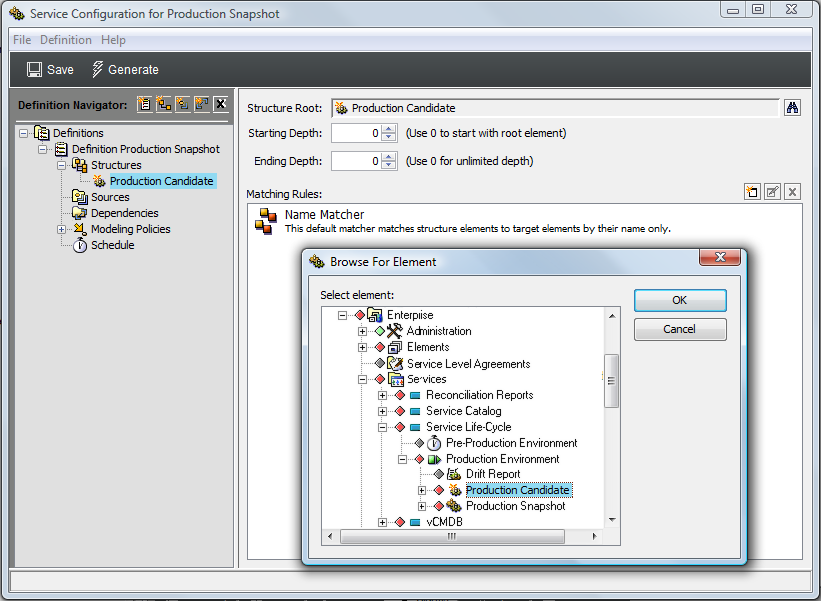Select Definitions in the navigator tree
821x601 pixels.
pyautogui.click(x=78, y=133)
